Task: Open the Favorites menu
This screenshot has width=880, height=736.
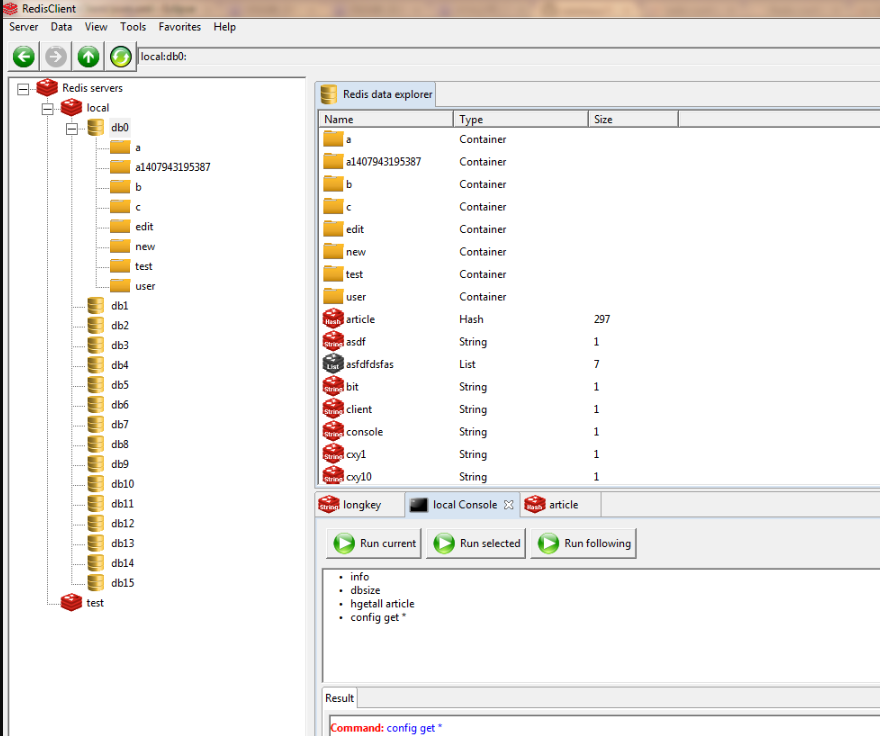Action: click(180, 27)
